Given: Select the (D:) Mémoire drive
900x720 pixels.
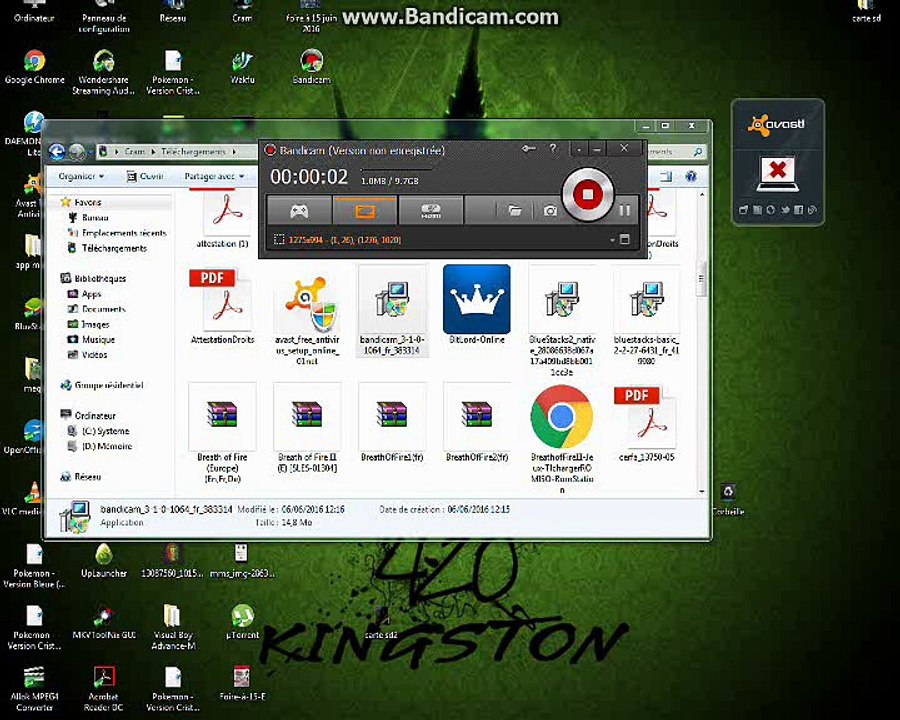Looking at the screenshot, I should [107, 446].
